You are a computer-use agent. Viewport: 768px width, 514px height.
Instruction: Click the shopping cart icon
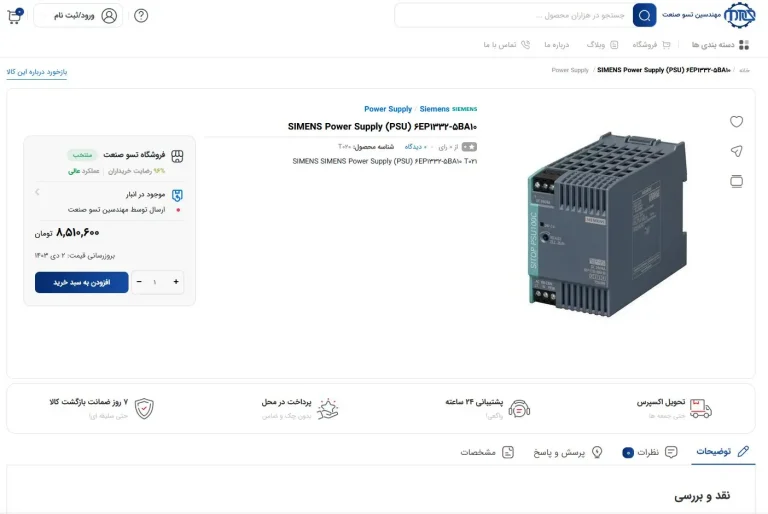tap(14, 16)
